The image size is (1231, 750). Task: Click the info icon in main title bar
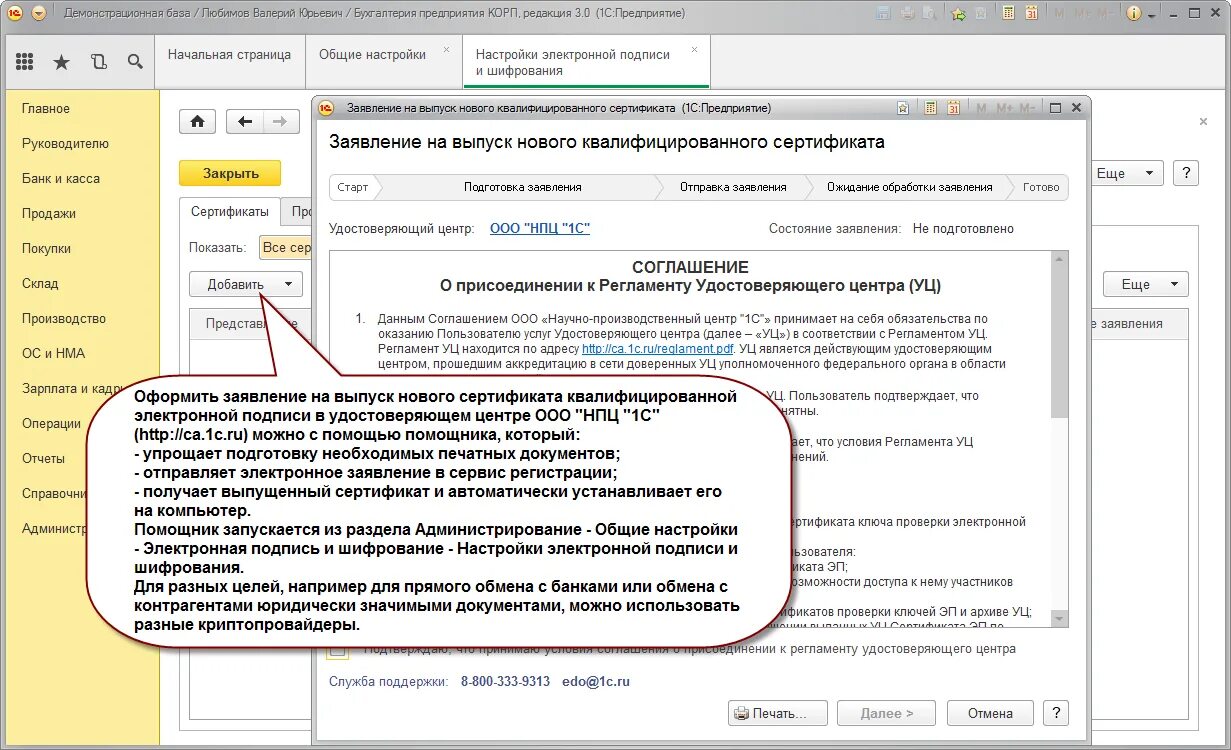[1134, 14]
